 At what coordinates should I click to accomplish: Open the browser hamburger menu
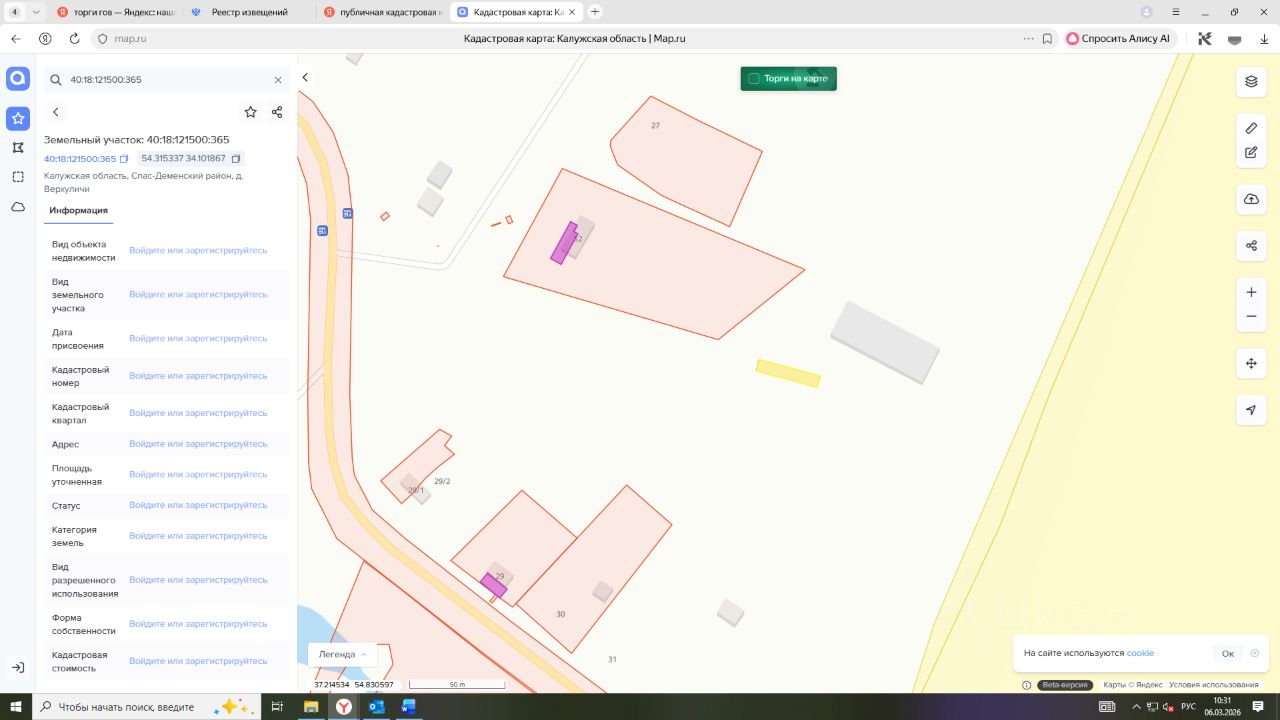click(x=1178, y=12)
